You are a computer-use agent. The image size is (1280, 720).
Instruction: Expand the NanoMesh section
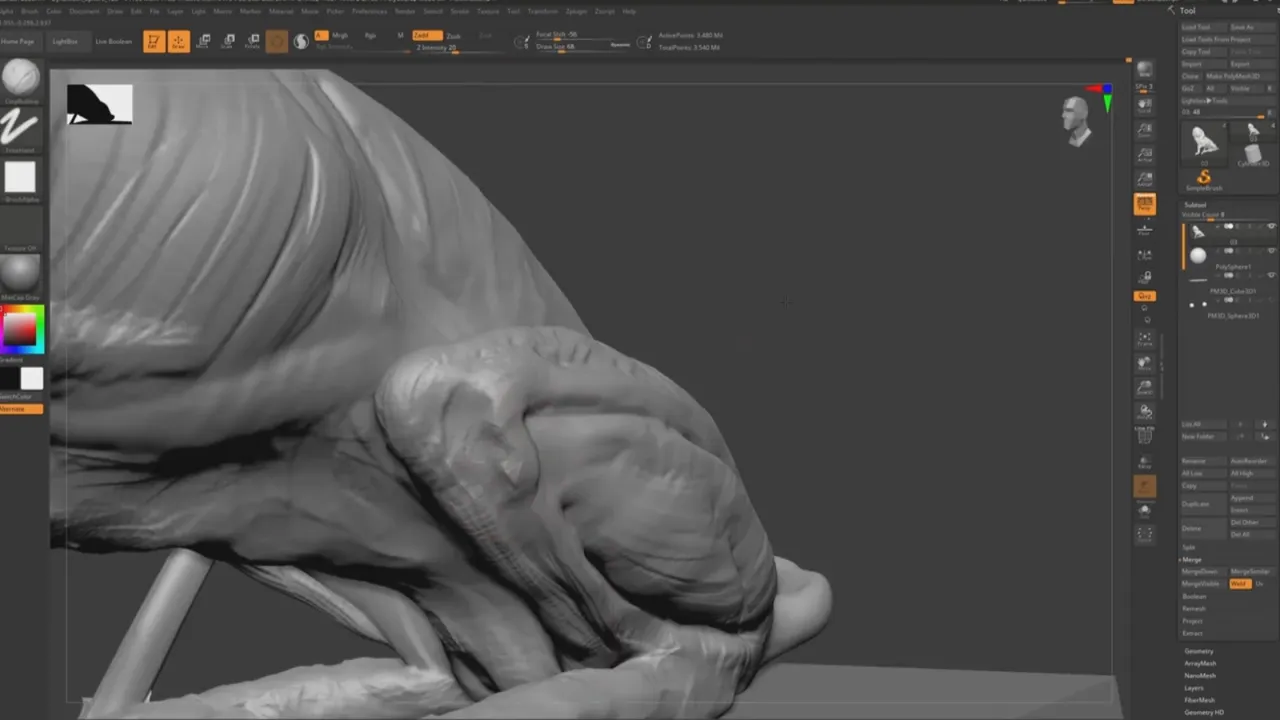(x=1200, y=675)
